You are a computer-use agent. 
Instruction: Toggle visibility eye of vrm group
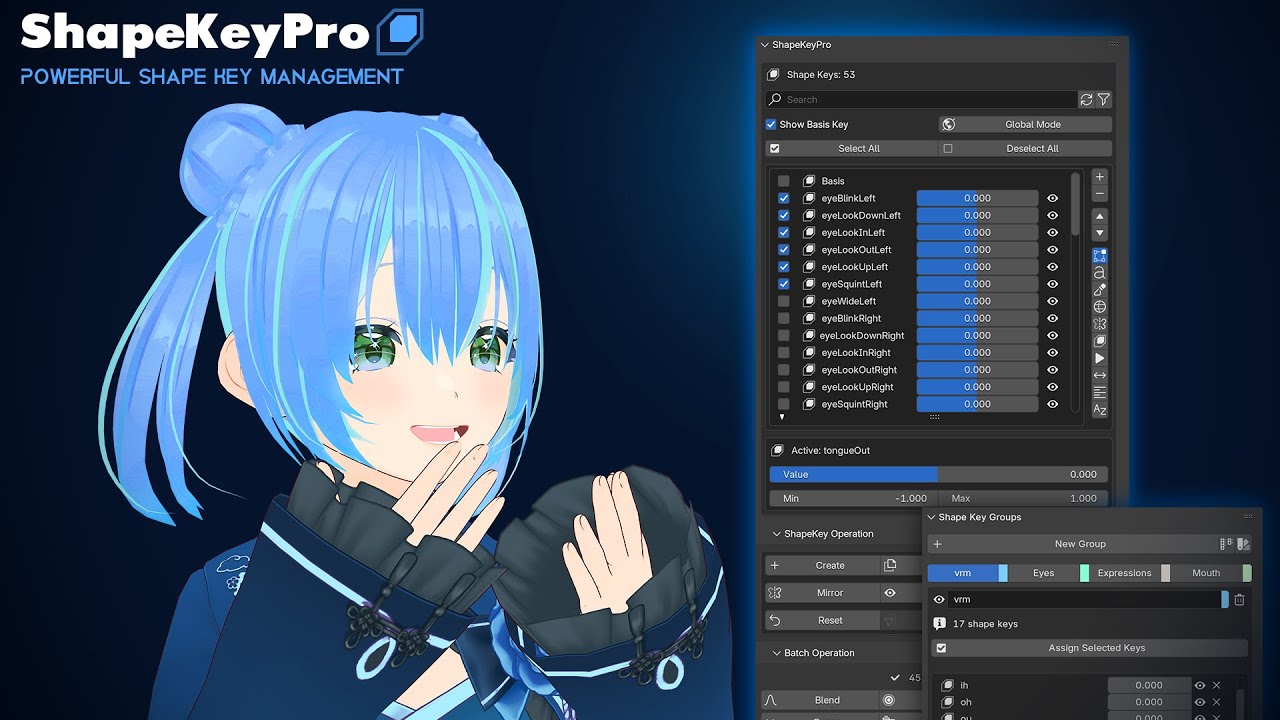coord(939,600)
